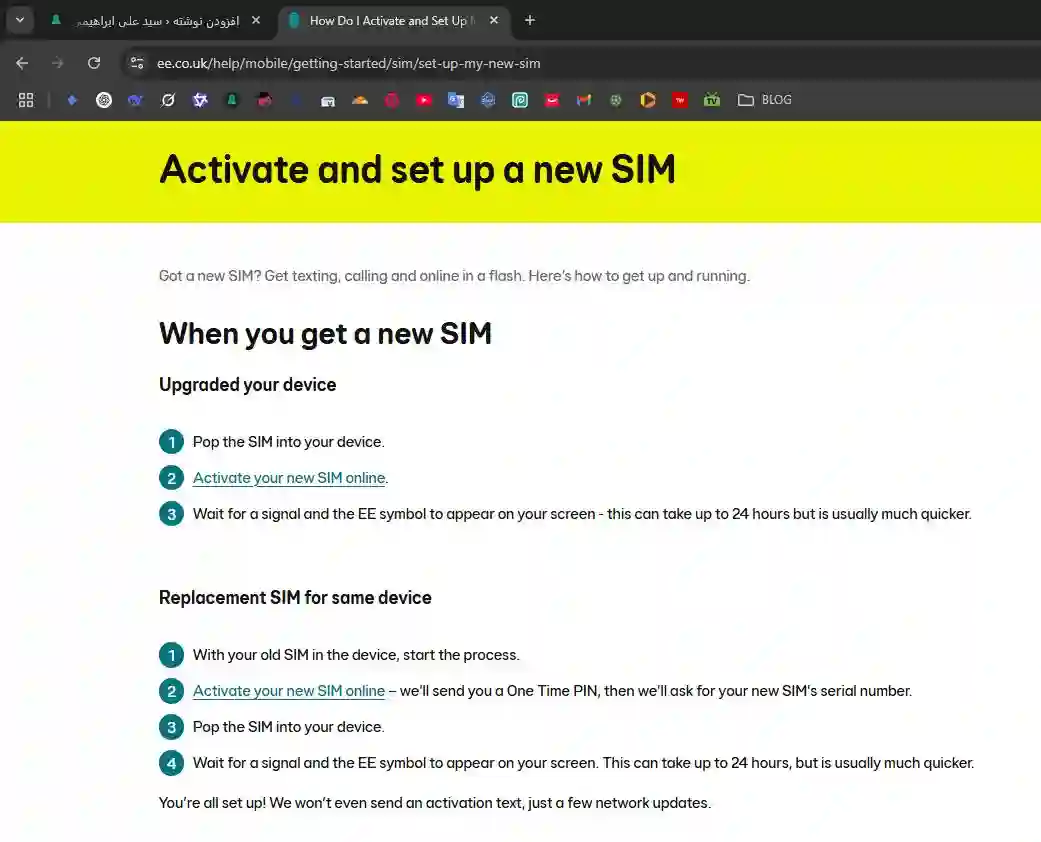Follow Activate your new SIM online under Upgraded device
This screenshot has height=842, width=1041.
(289, 478)
